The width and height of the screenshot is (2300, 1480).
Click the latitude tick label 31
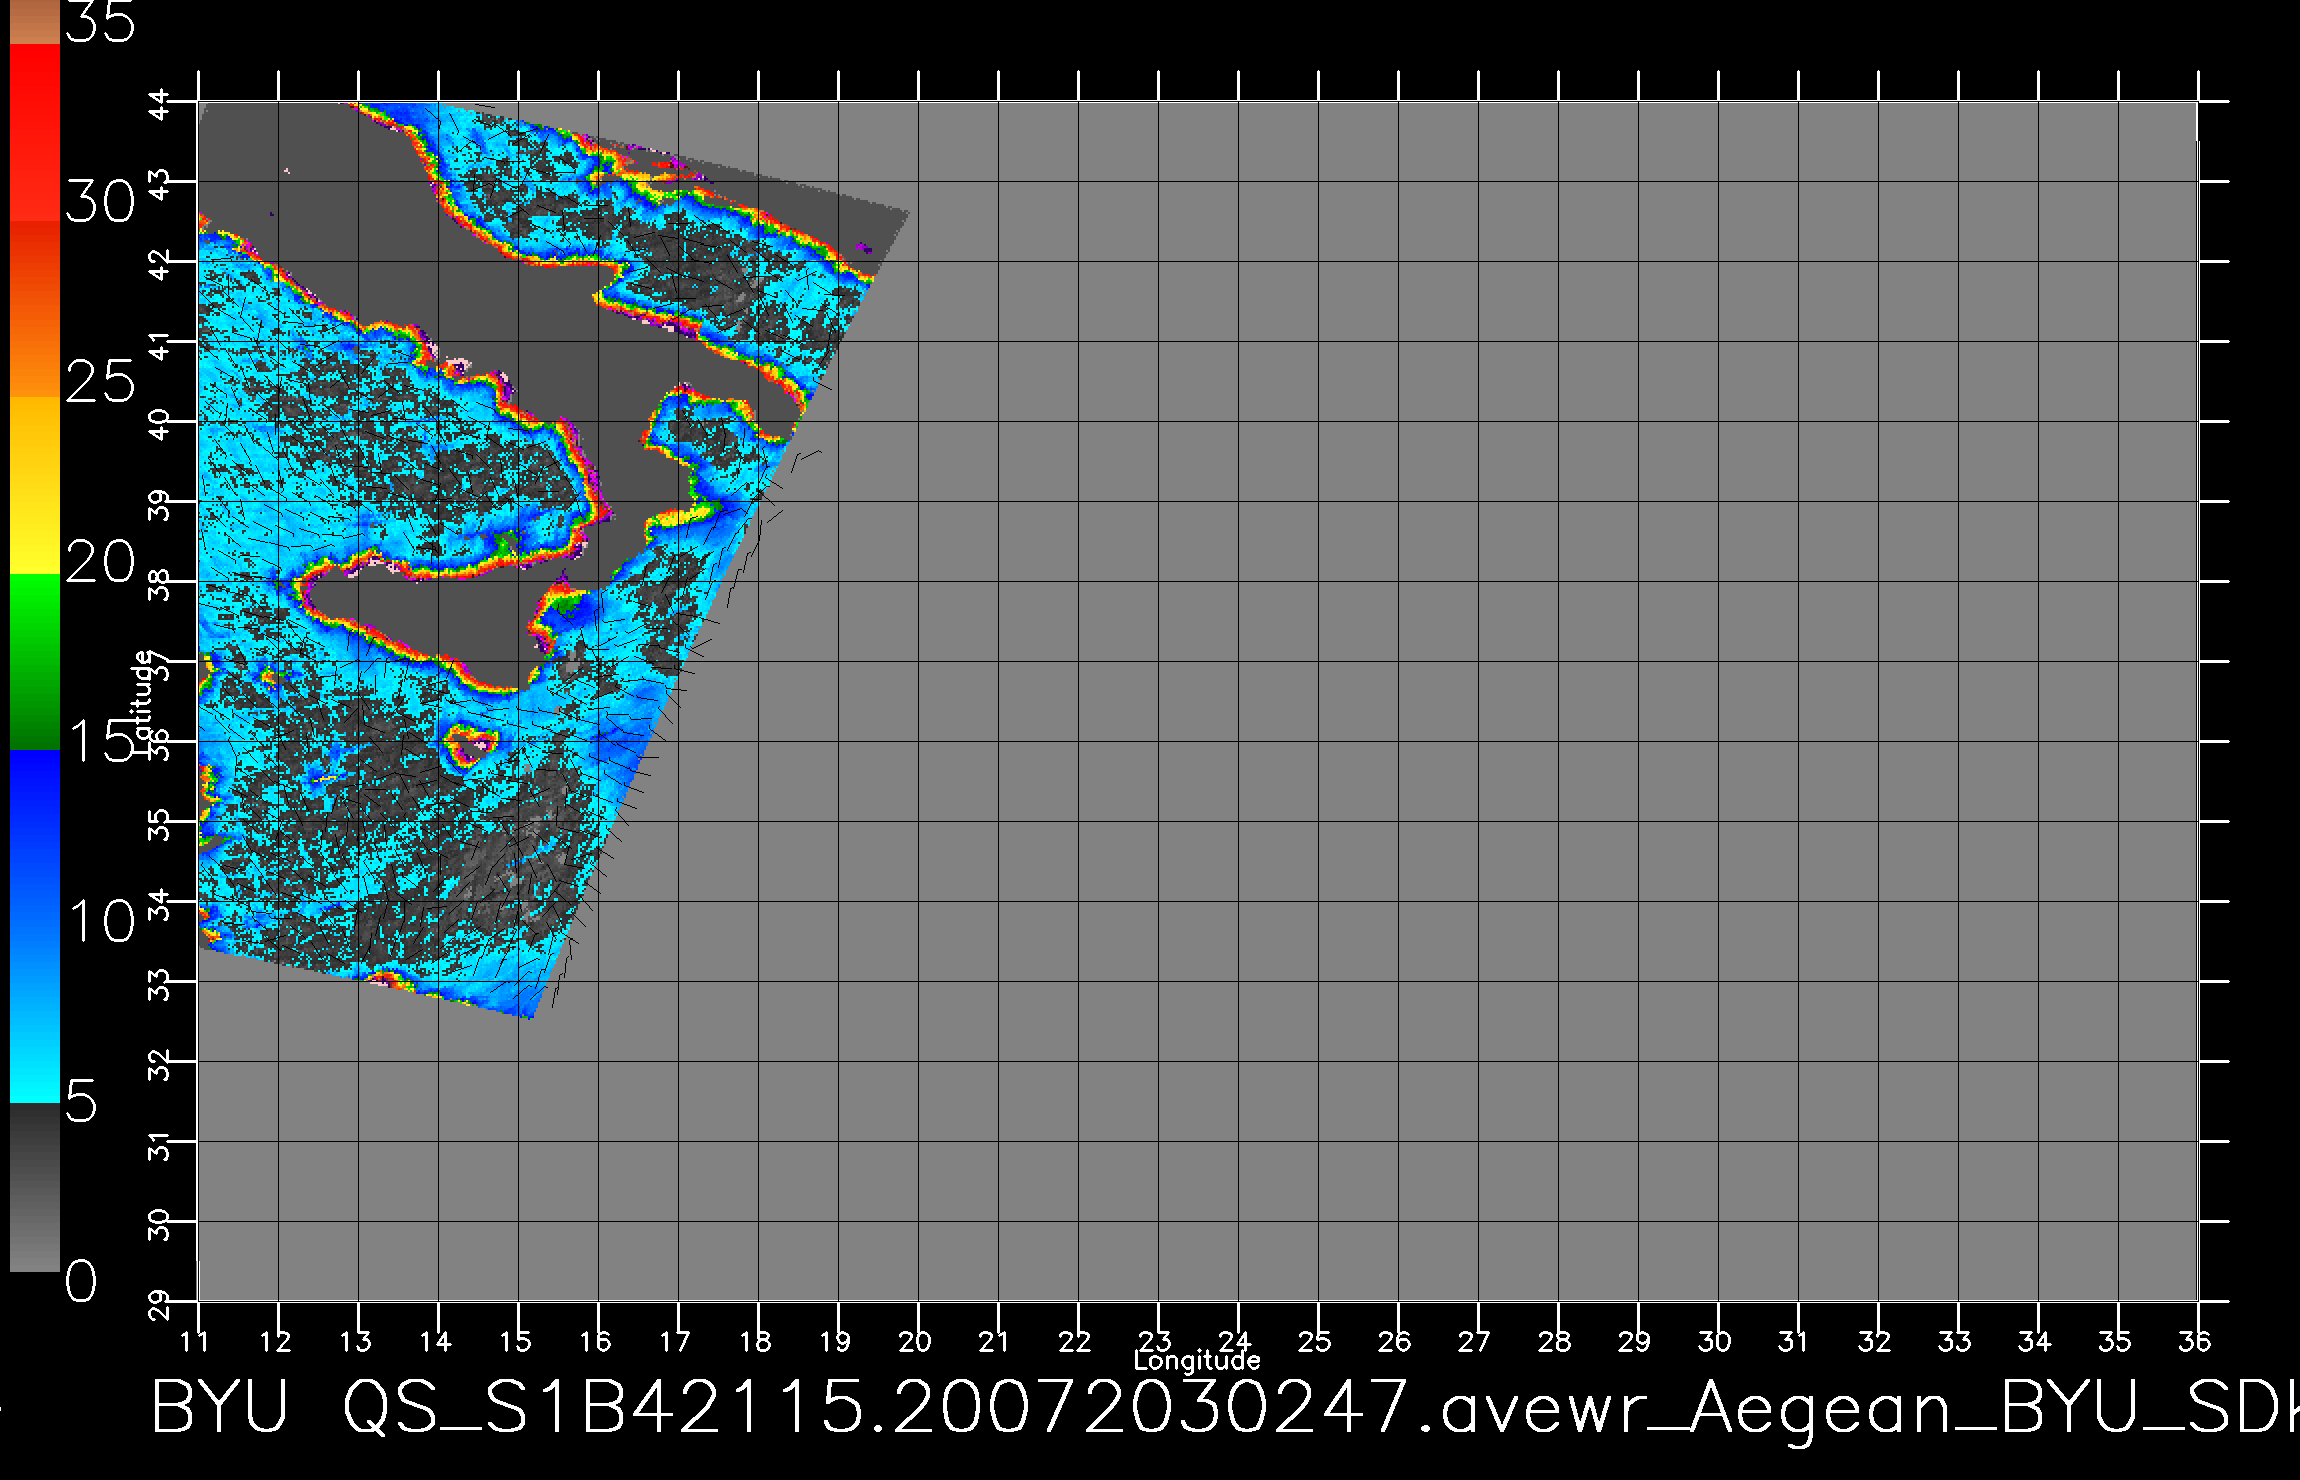[x=161, y=1143]
